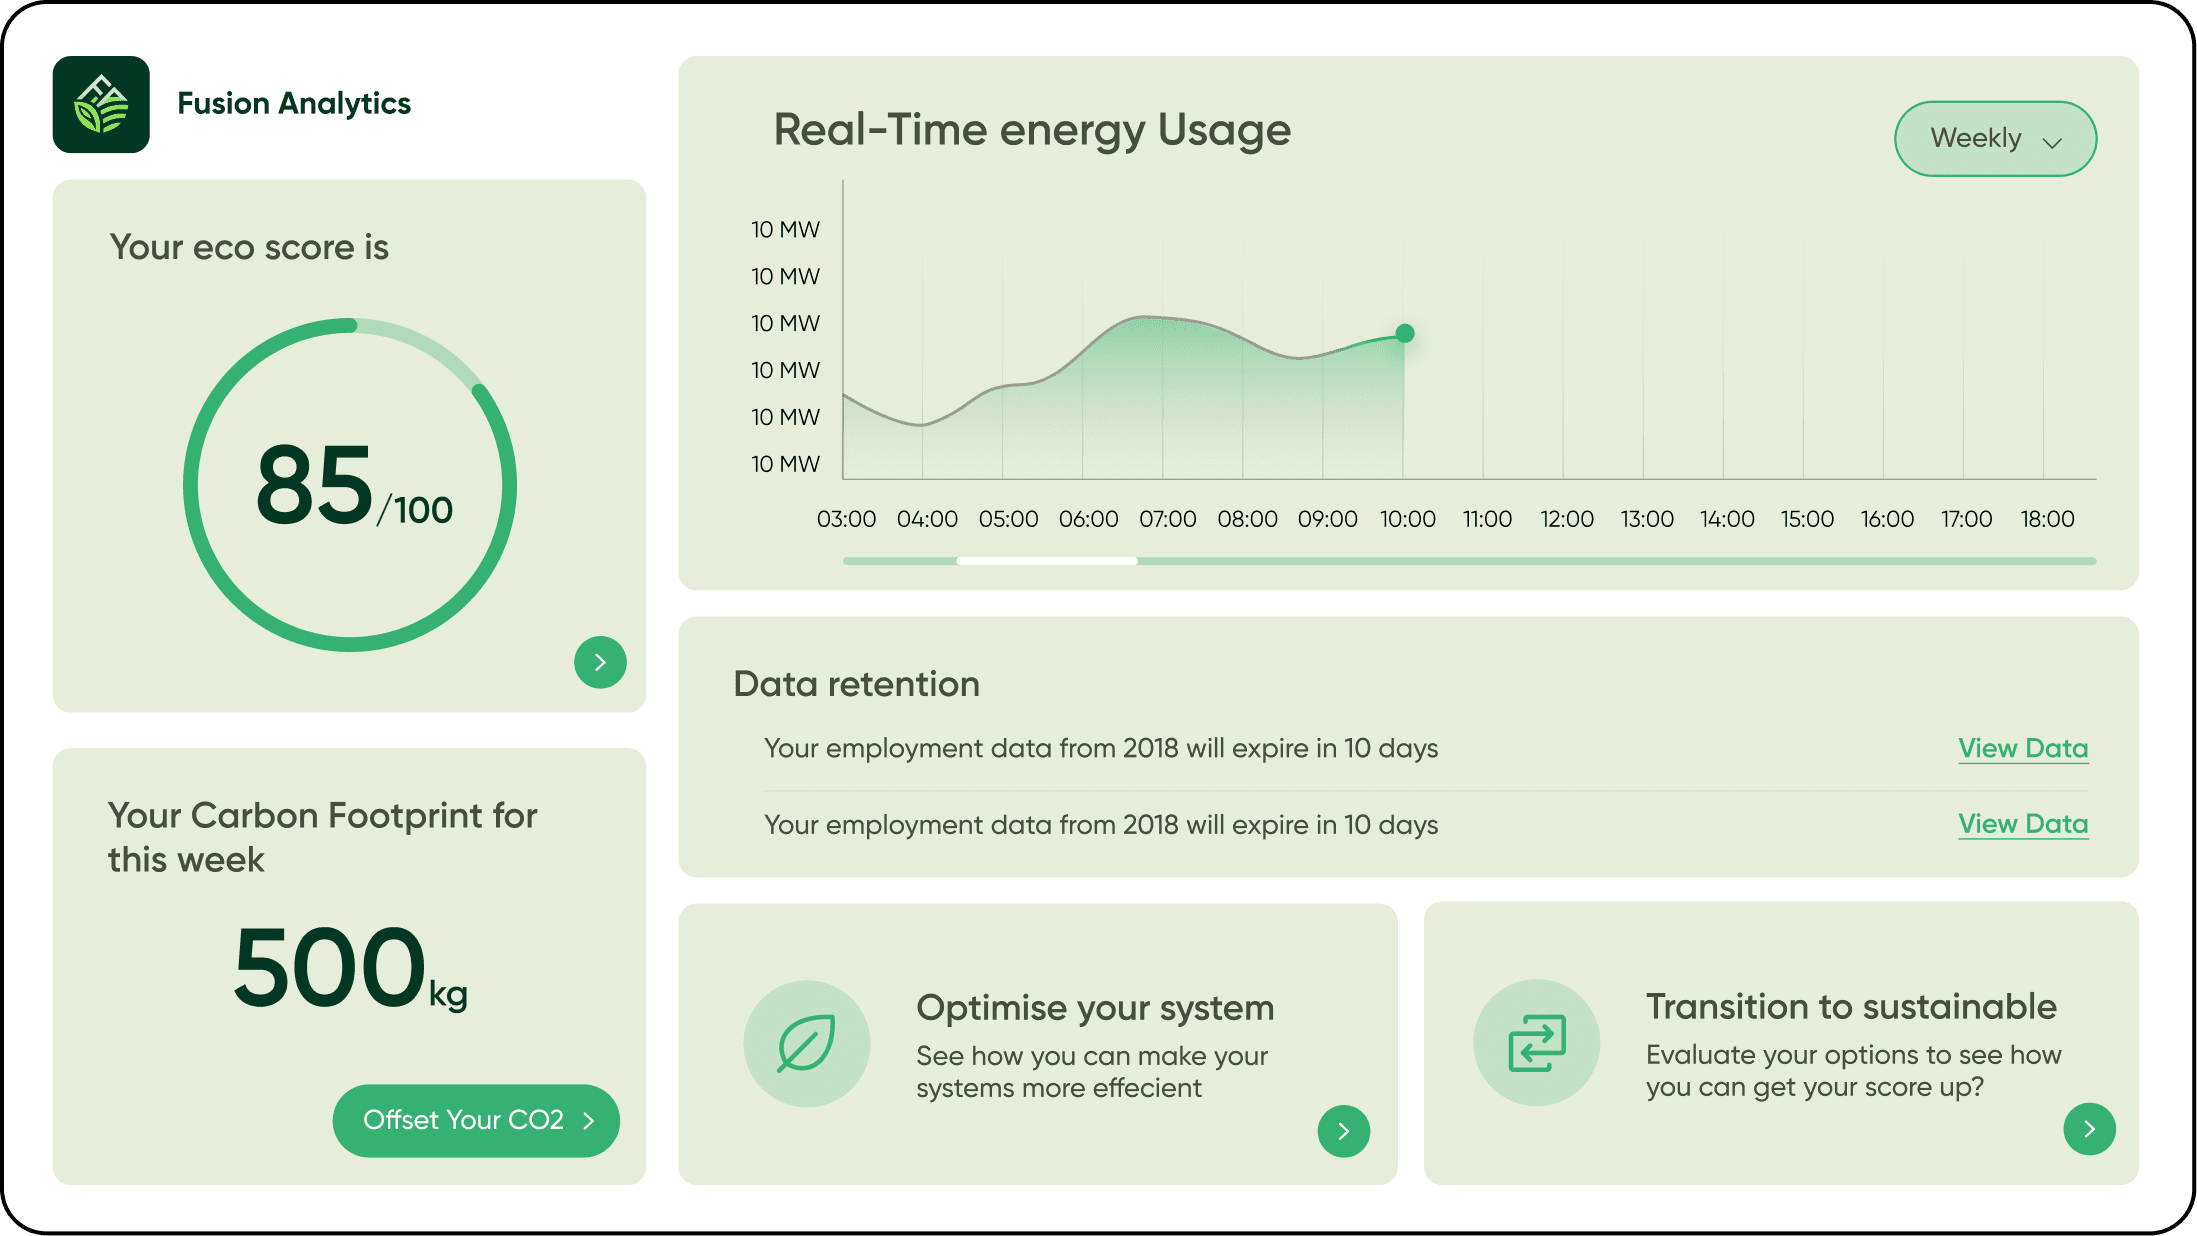Click the green data point on chart
The image size is (2197, 1236).
coord(1404,333)
